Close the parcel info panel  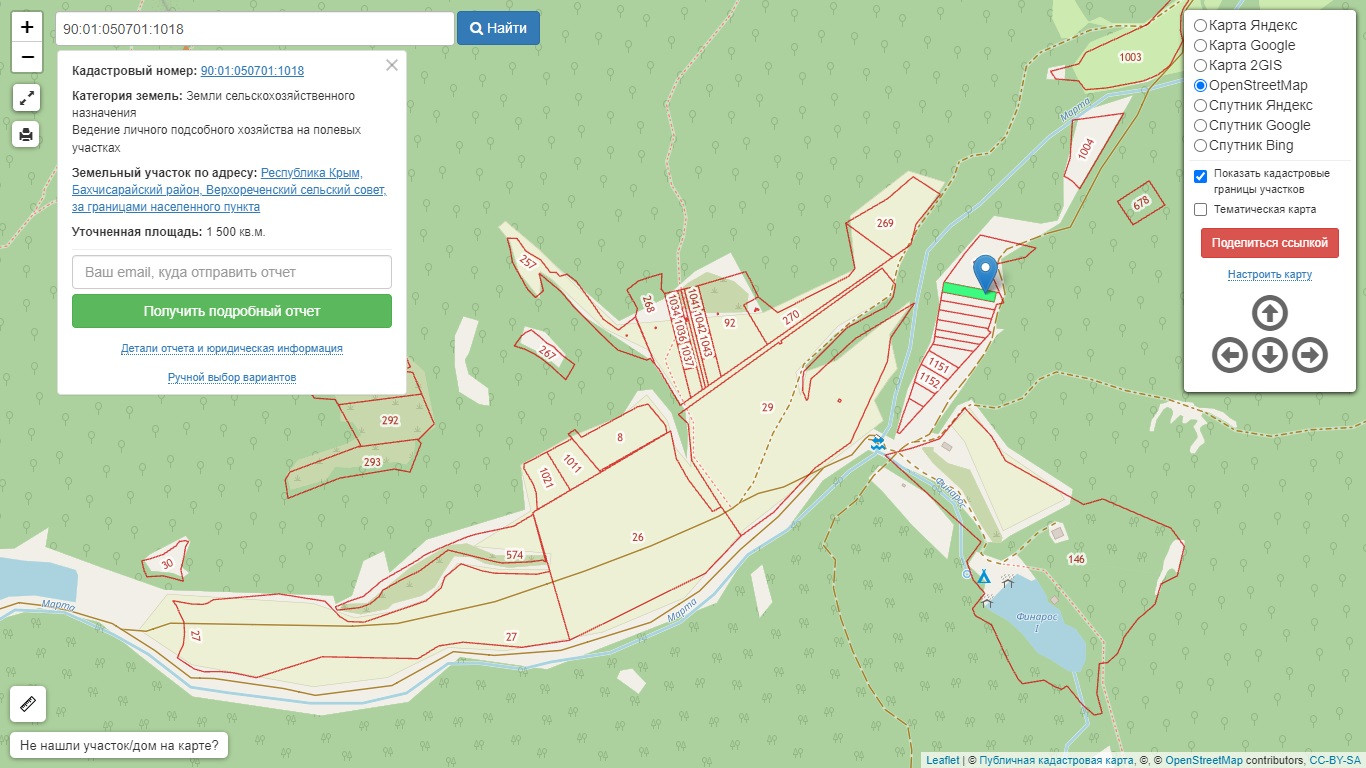click(392, 65)
